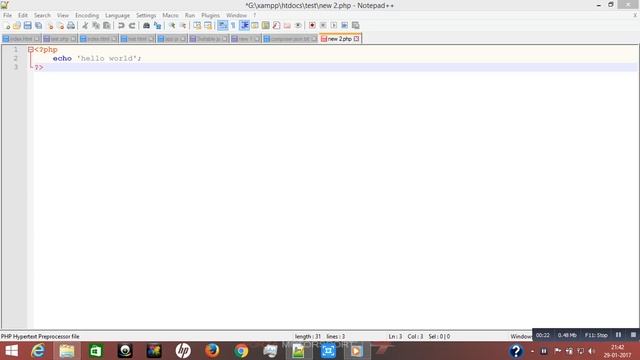Click the 'Ln : 3' status bar entry
The width and height of the screenshot is (640, 360).
(x=395, y=336)
